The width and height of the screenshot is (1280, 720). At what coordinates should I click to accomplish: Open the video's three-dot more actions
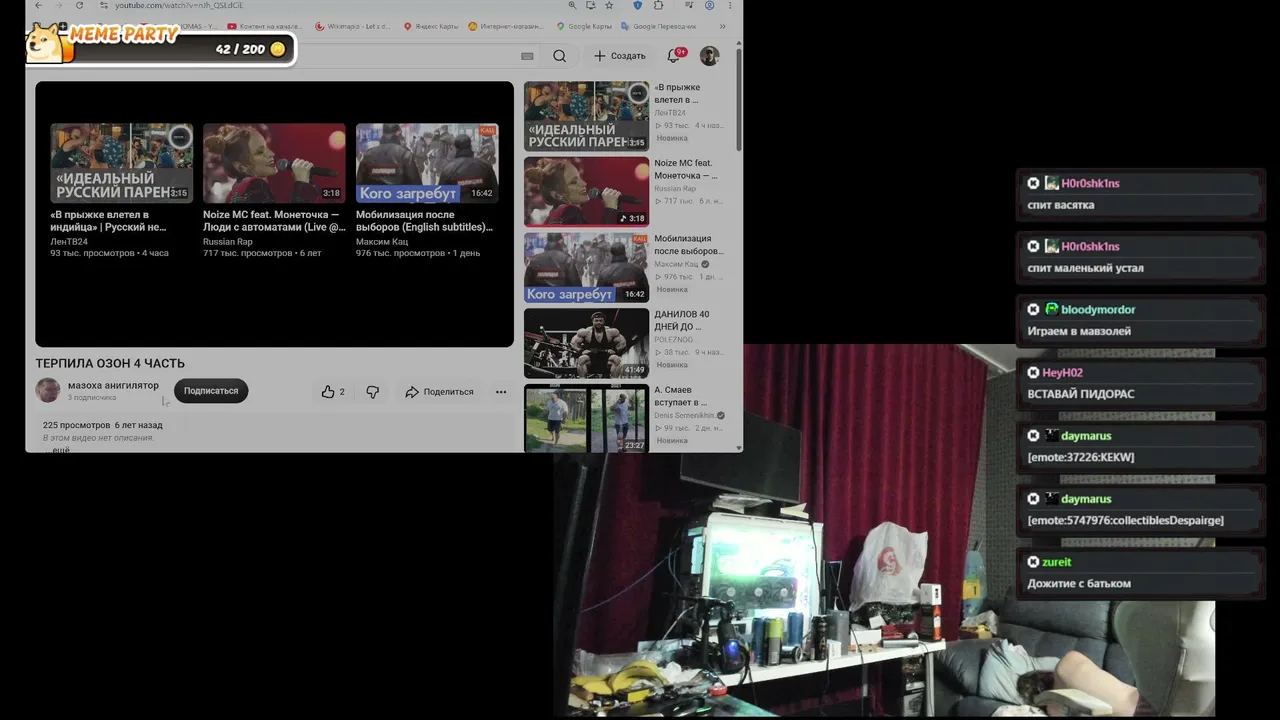click(x=501, y=392)
